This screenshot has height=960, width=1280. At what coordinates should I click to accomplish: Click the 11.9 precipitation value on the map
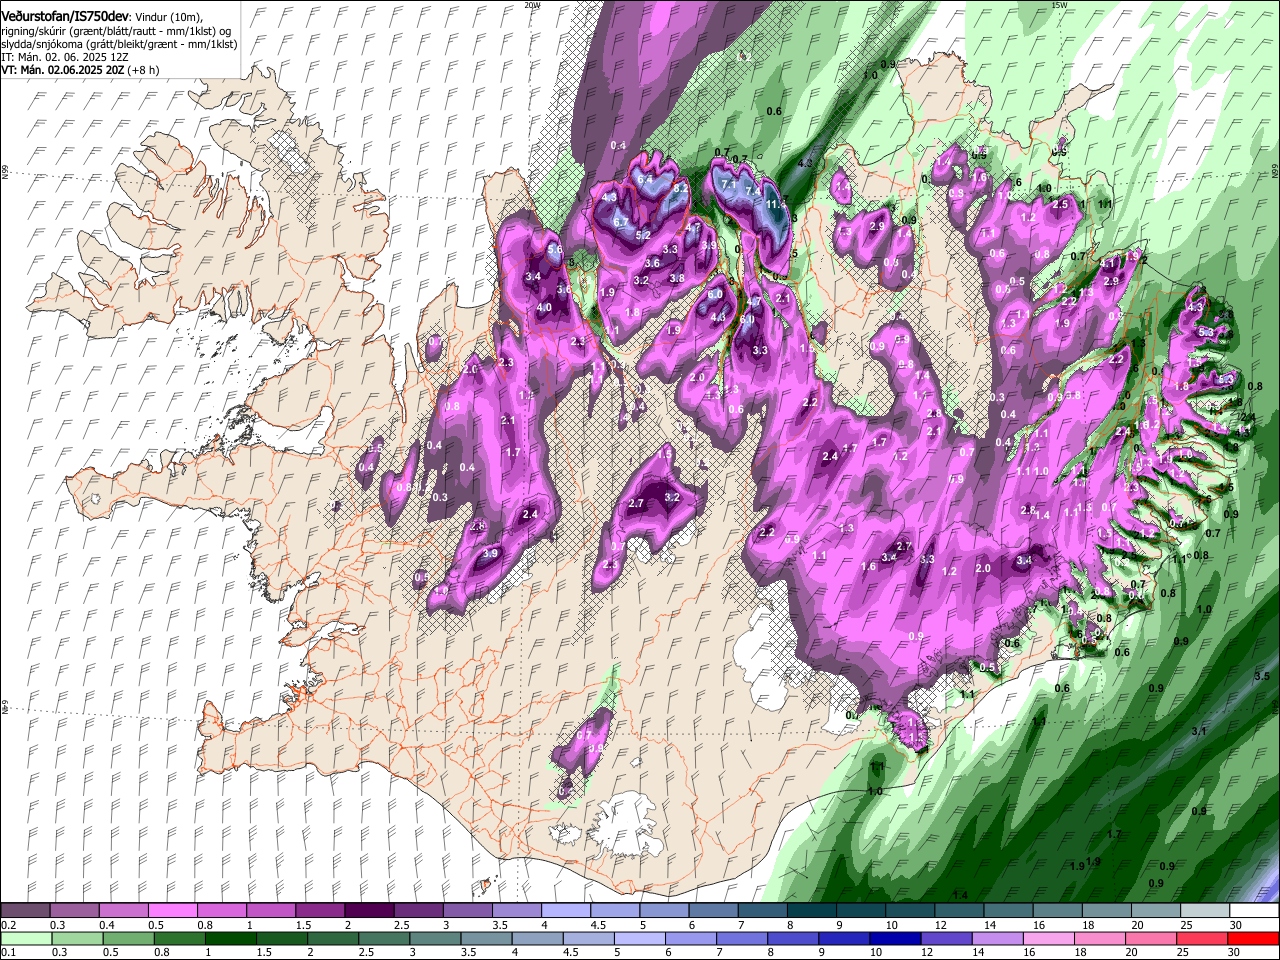click(776, 204)
